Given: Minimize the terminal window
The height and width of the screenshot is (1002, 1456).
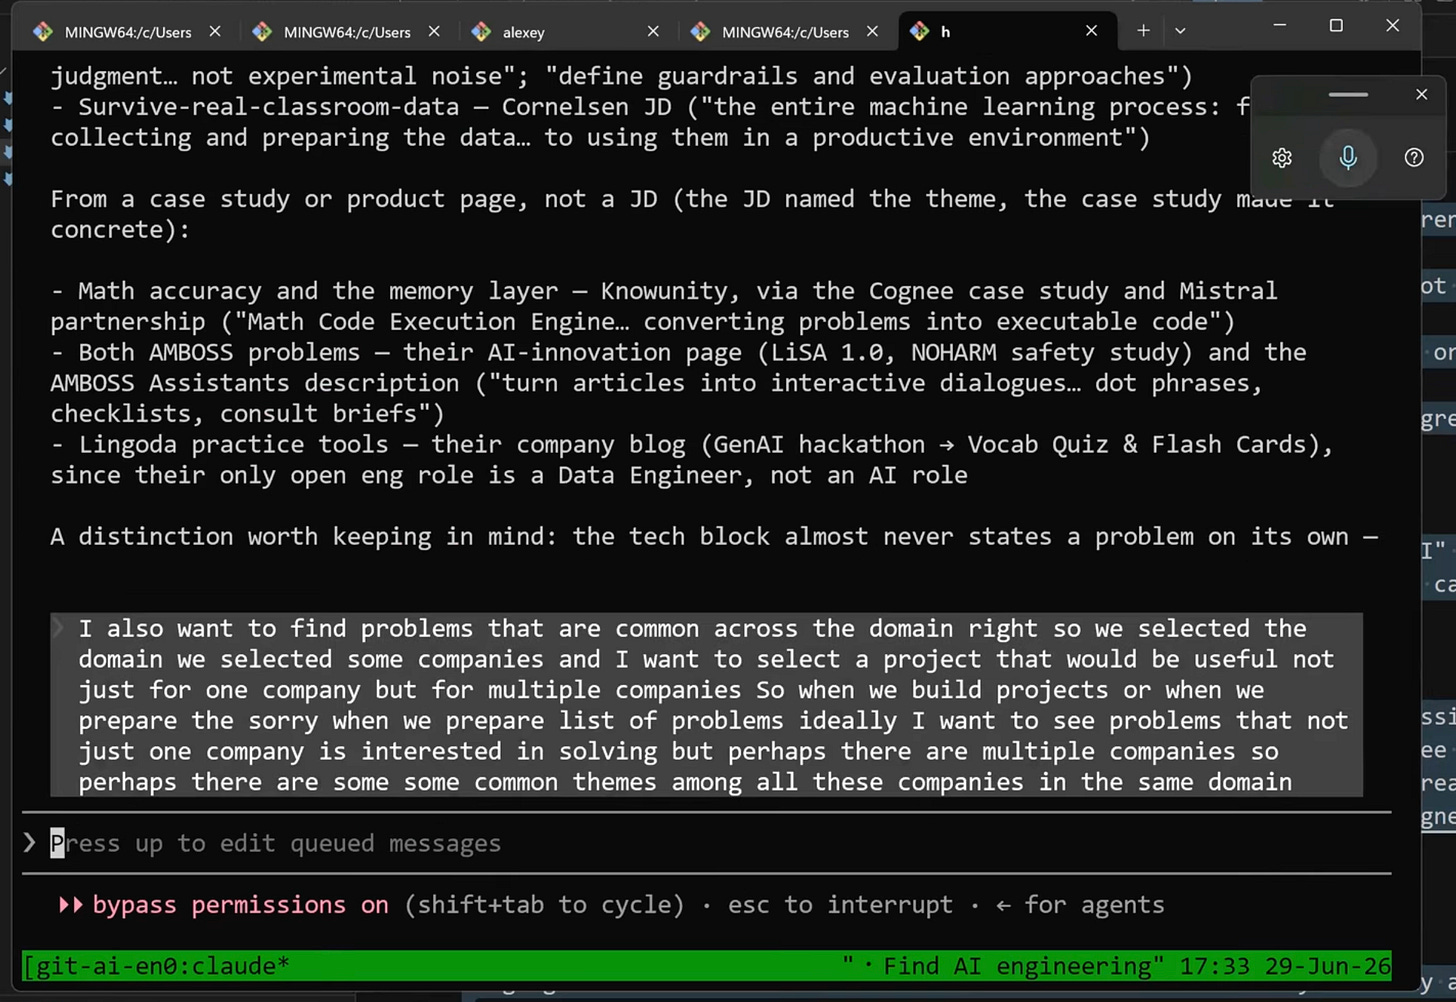Looking at the screenshot, I should pyautogui.click(x=1279, y=25).
